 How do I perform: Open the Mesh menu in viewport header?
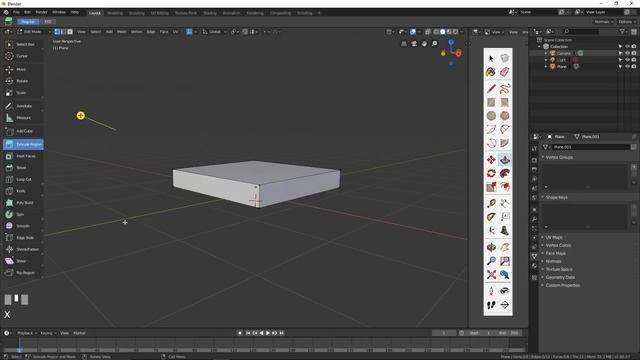click(x=122, y=32)
